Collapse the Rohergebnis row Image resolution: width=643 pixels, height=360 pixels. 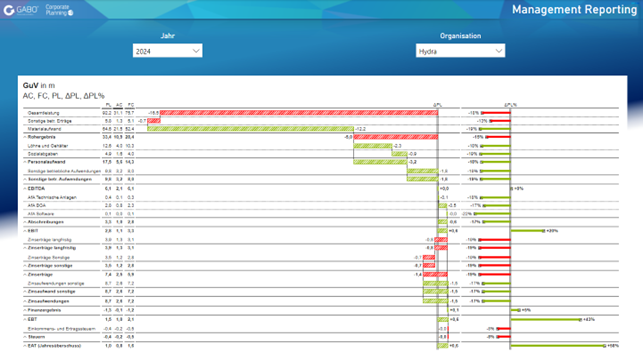[x=25, y=137]
